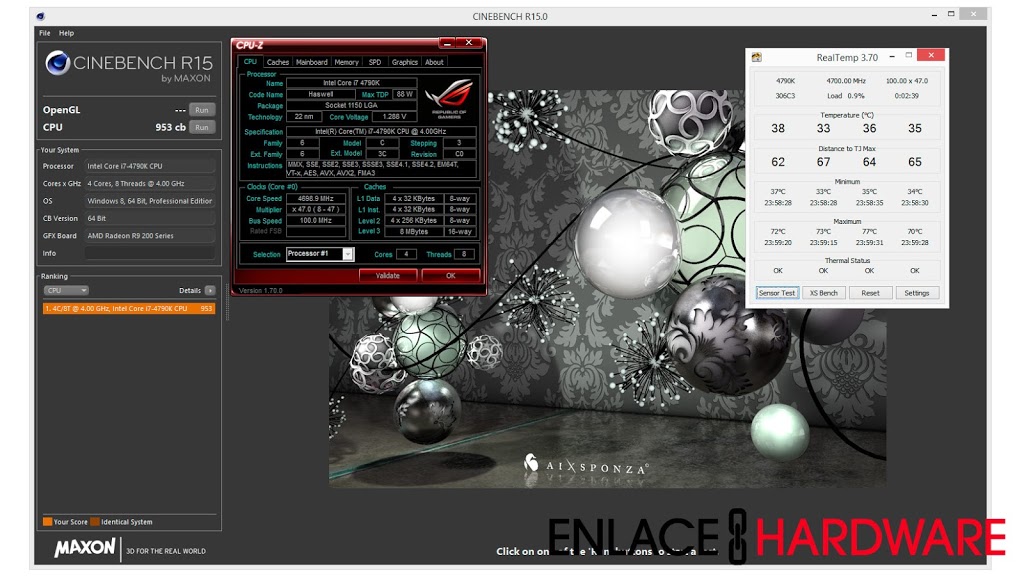Viewport: 1024px width, 576px height.
Task: Open the Graphics tab in CPU-Z
Action: (x=404, y=62)
